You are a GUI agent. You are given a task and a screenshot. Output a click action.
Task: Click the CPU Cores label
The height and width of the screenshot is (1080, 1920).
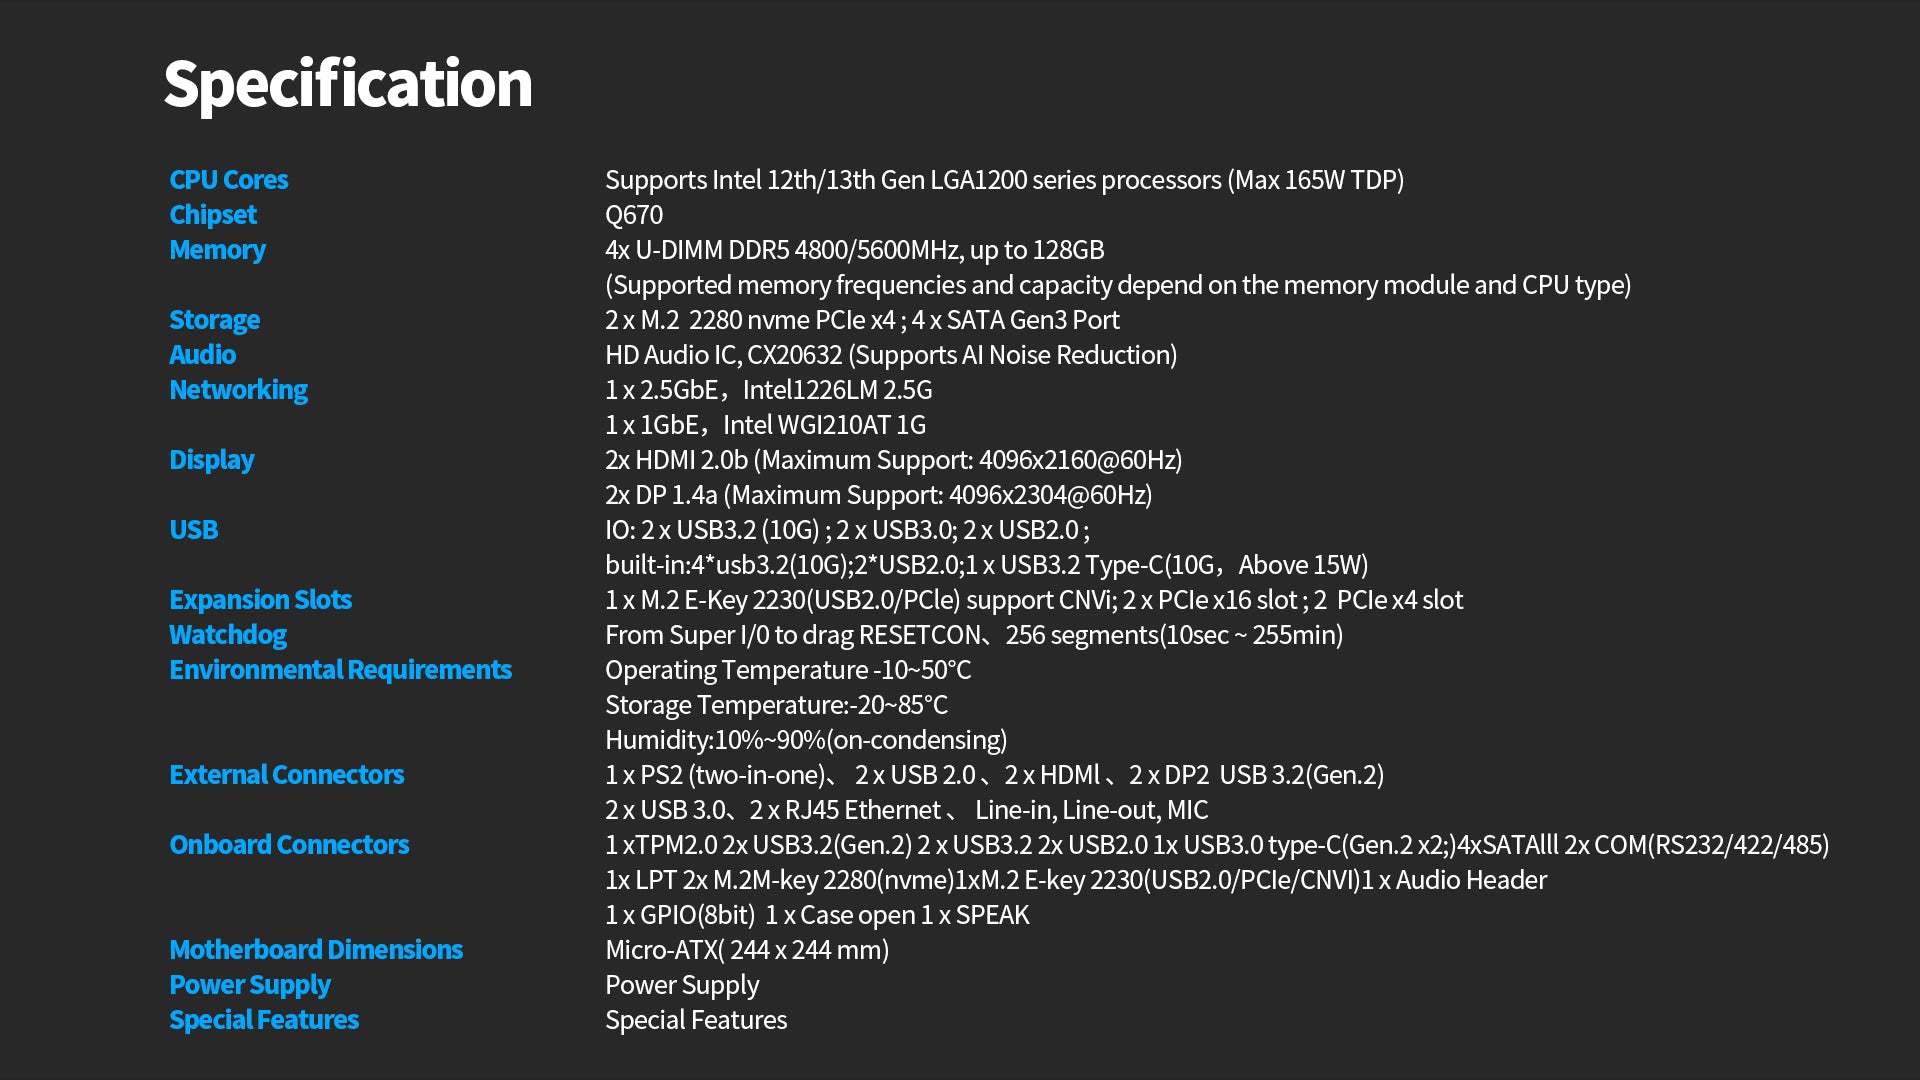[228, 180]
